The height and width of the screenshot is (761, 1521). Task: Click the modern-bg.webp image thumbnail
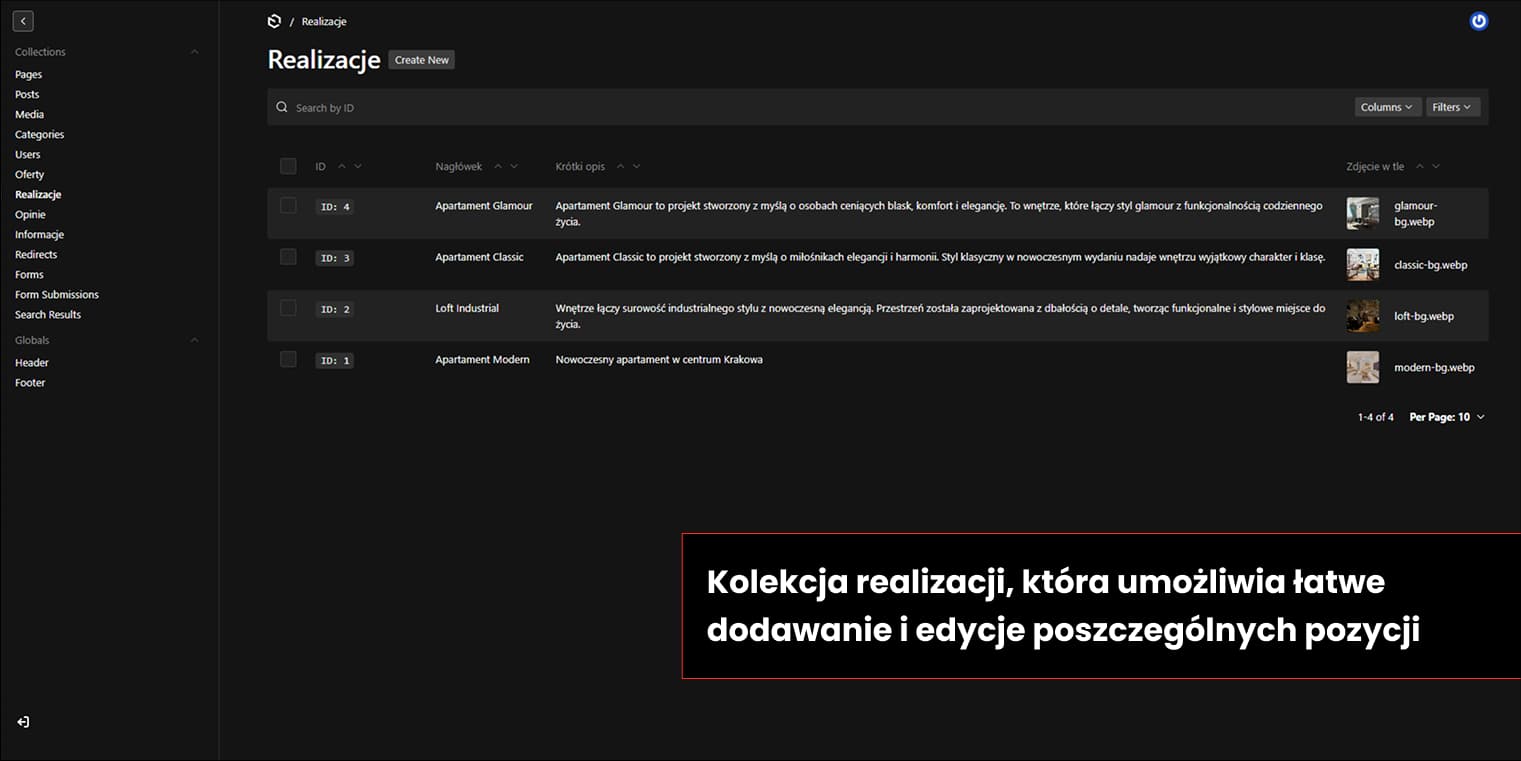click(1362, 367)
